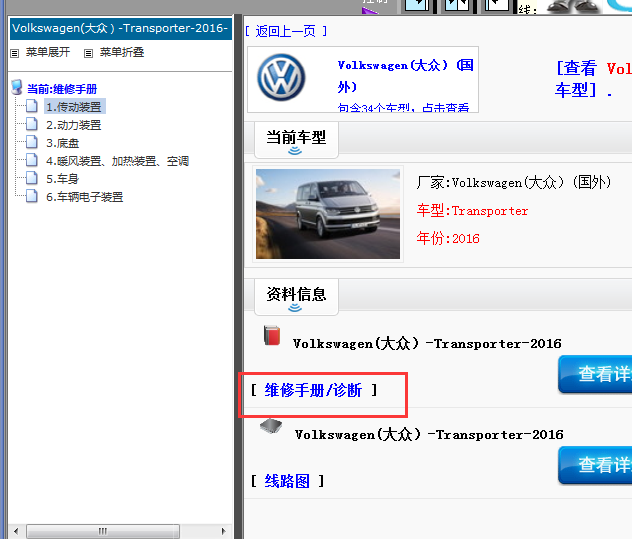Image resolution: width=632 pixels, height=539 pixels.
Task: Click the page icon beside 4.暖风装置
Action: tap(32, 160)
